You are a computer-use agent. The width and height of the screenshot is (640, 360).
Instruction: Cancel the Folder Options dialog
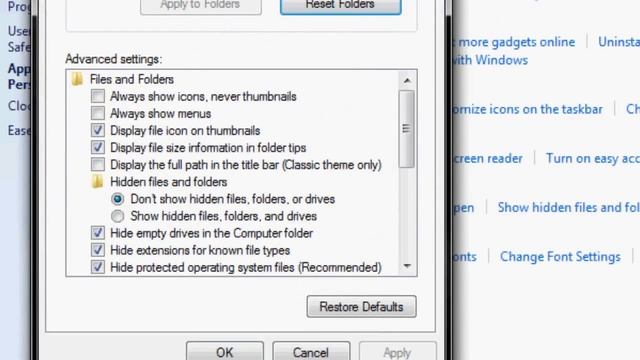coord(311,351)
